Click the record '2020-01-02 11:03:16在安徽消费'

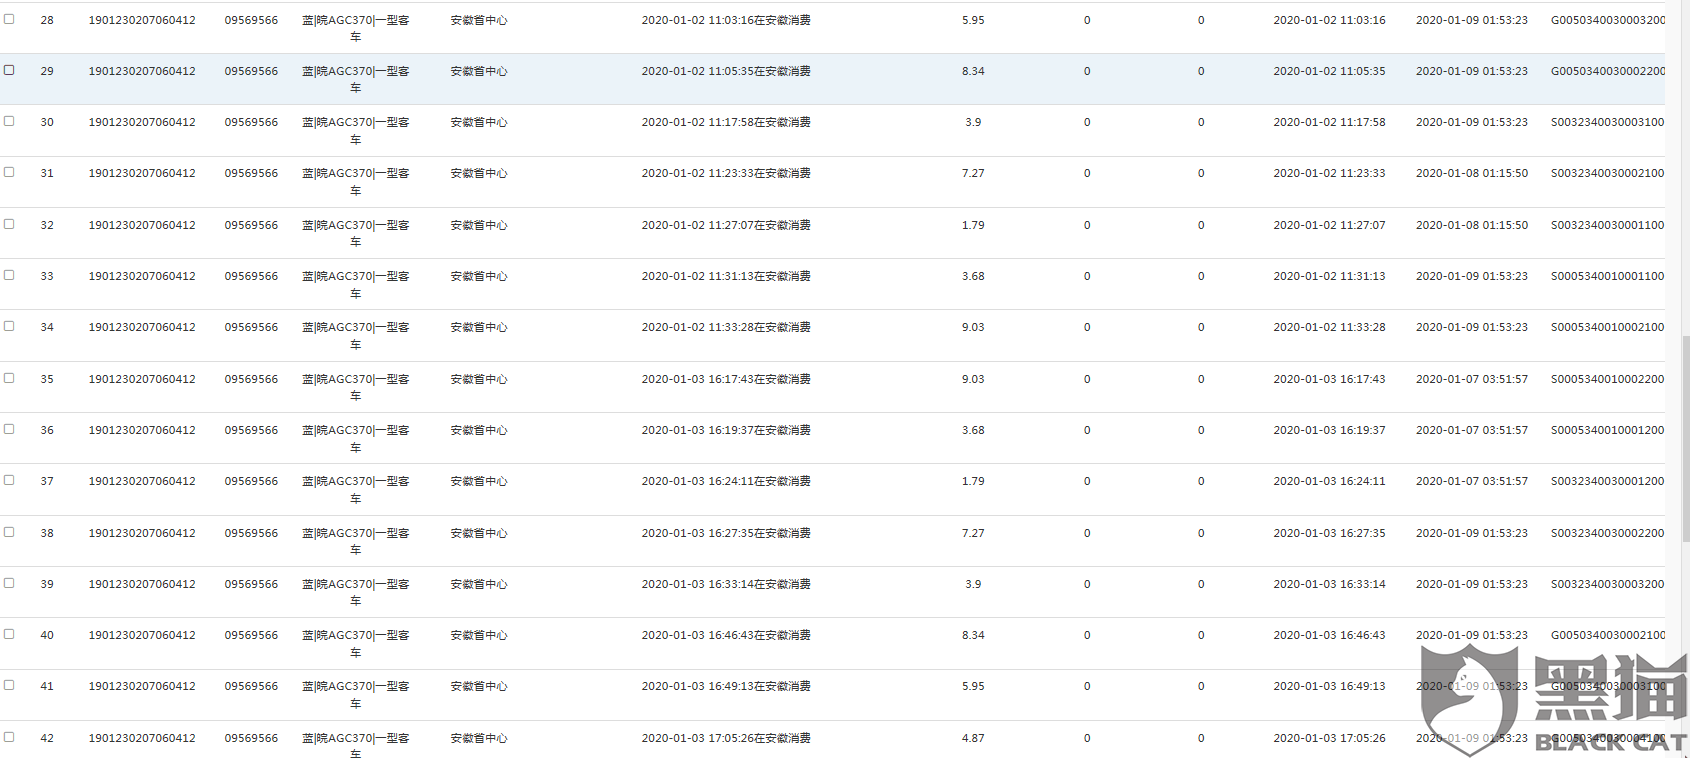726,20
